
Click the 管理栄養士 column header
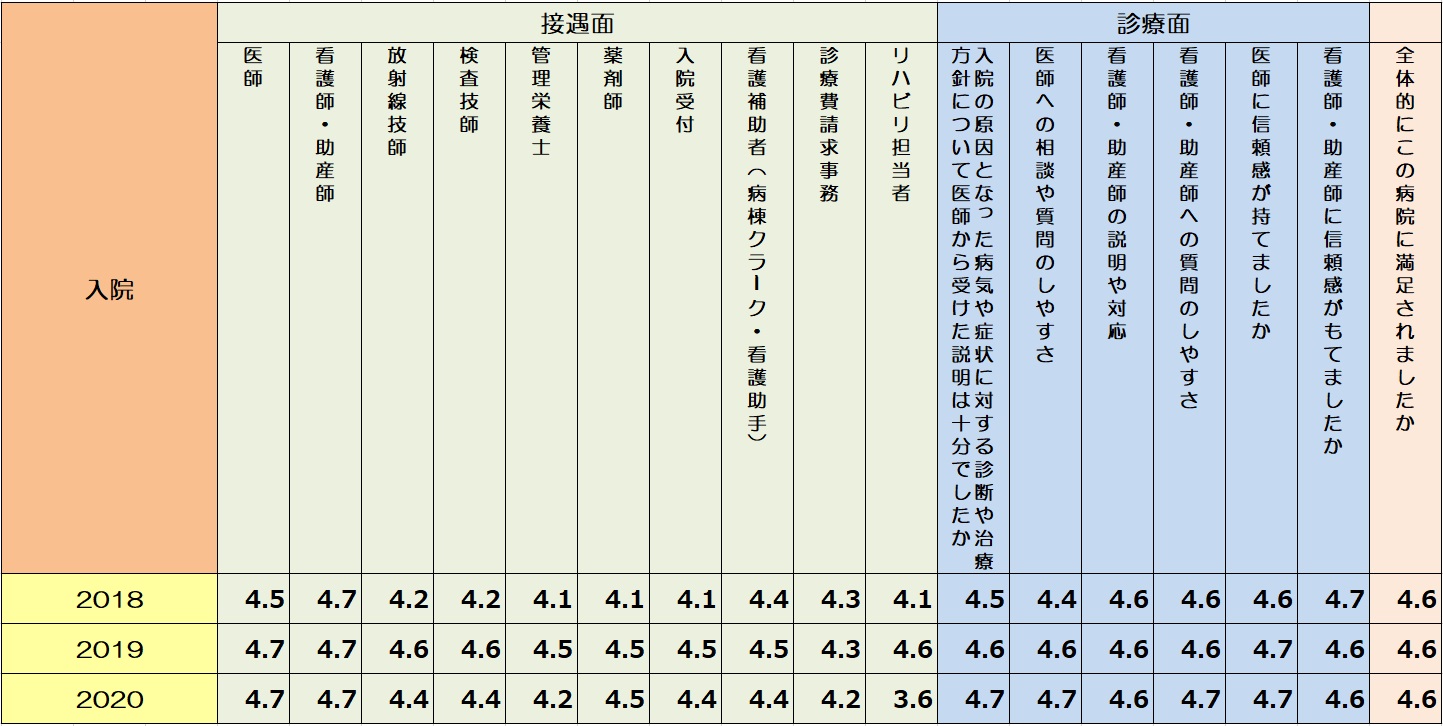tap(542, 308)
